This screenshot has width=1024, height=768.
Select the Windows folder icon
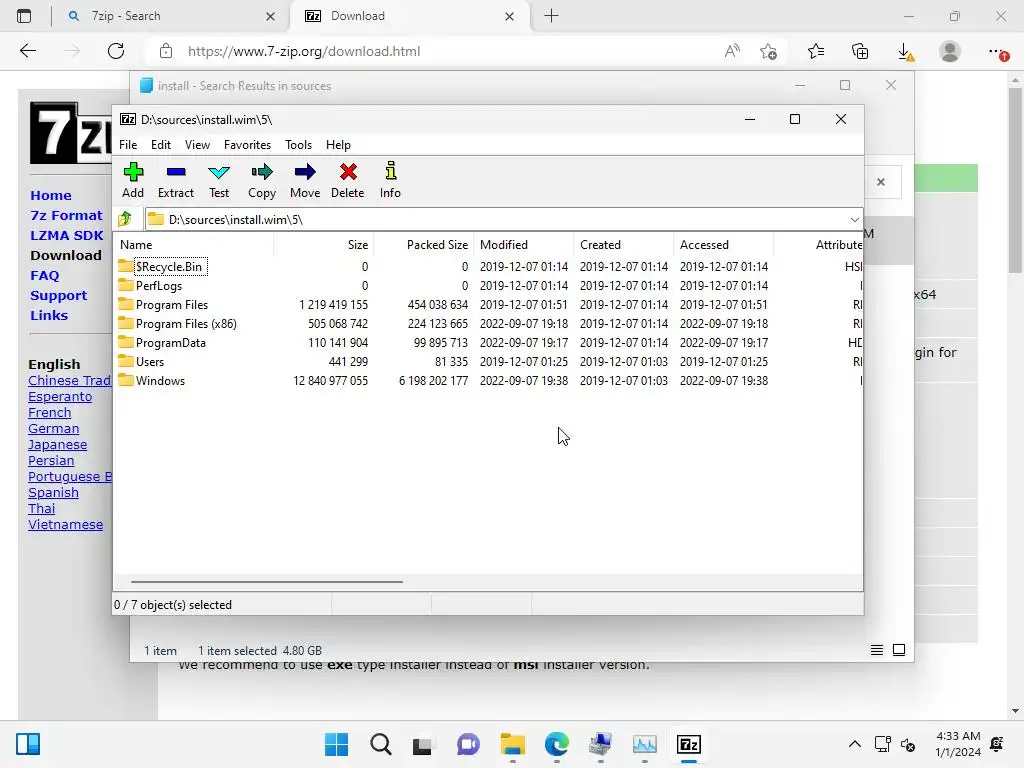pos(125,380)
